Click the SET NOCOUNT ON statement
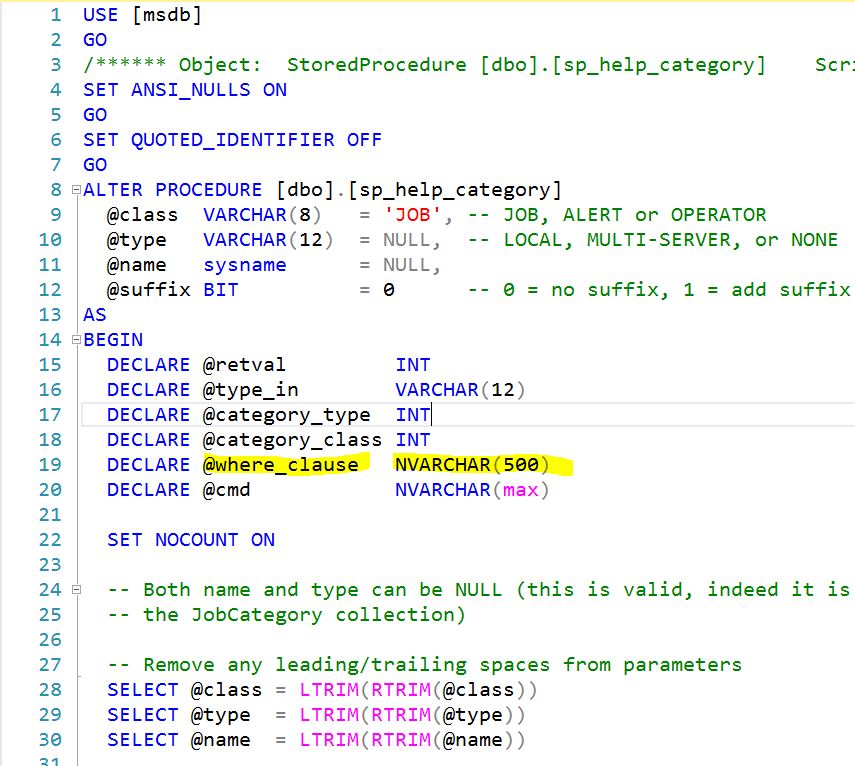This screenshot has width=855, height=766. pyautogui.click(x=190, y=540)
